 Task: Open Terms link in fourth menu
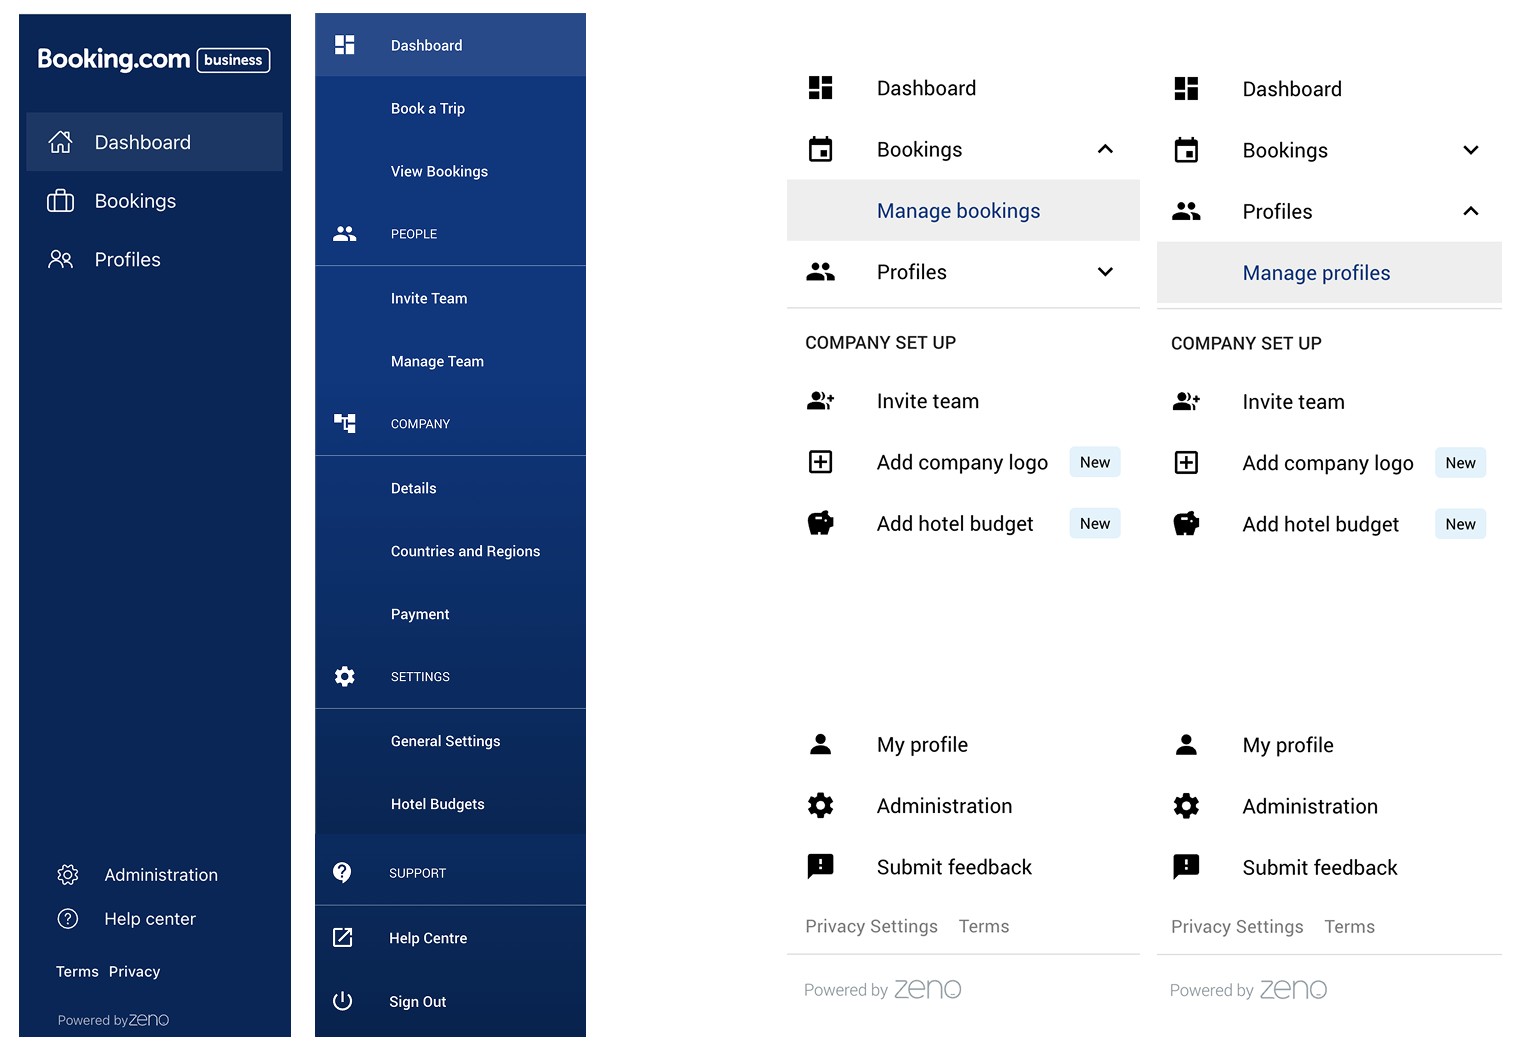click(x=1350, y=927)
